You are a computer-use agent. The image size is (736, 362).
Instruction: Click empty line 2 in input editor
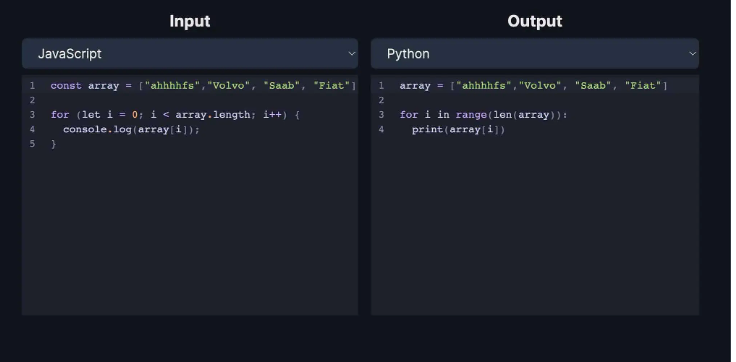(x=202, y=100)
